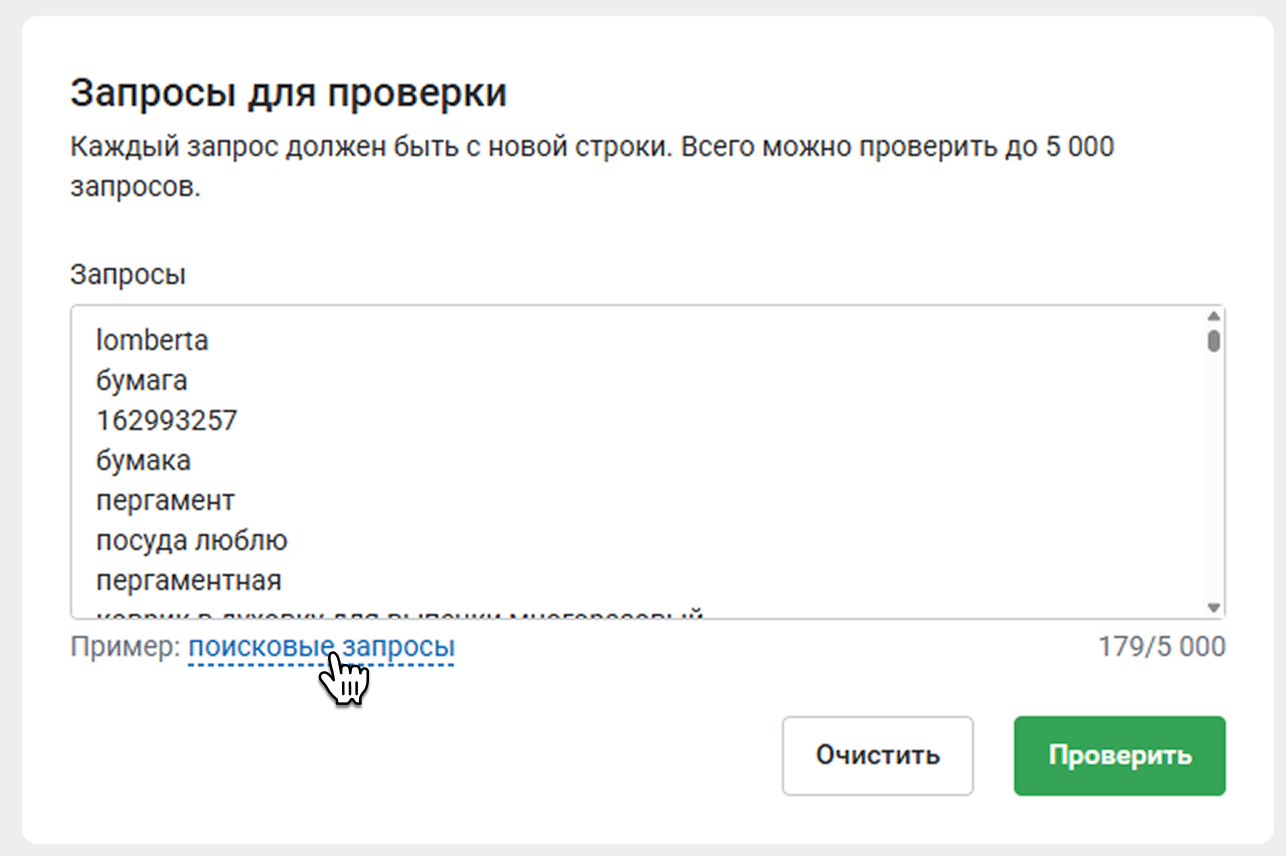Open the "поисковые запросы" example link
The width and height of the screenshot is (1286, 856).
click(321, 647)
